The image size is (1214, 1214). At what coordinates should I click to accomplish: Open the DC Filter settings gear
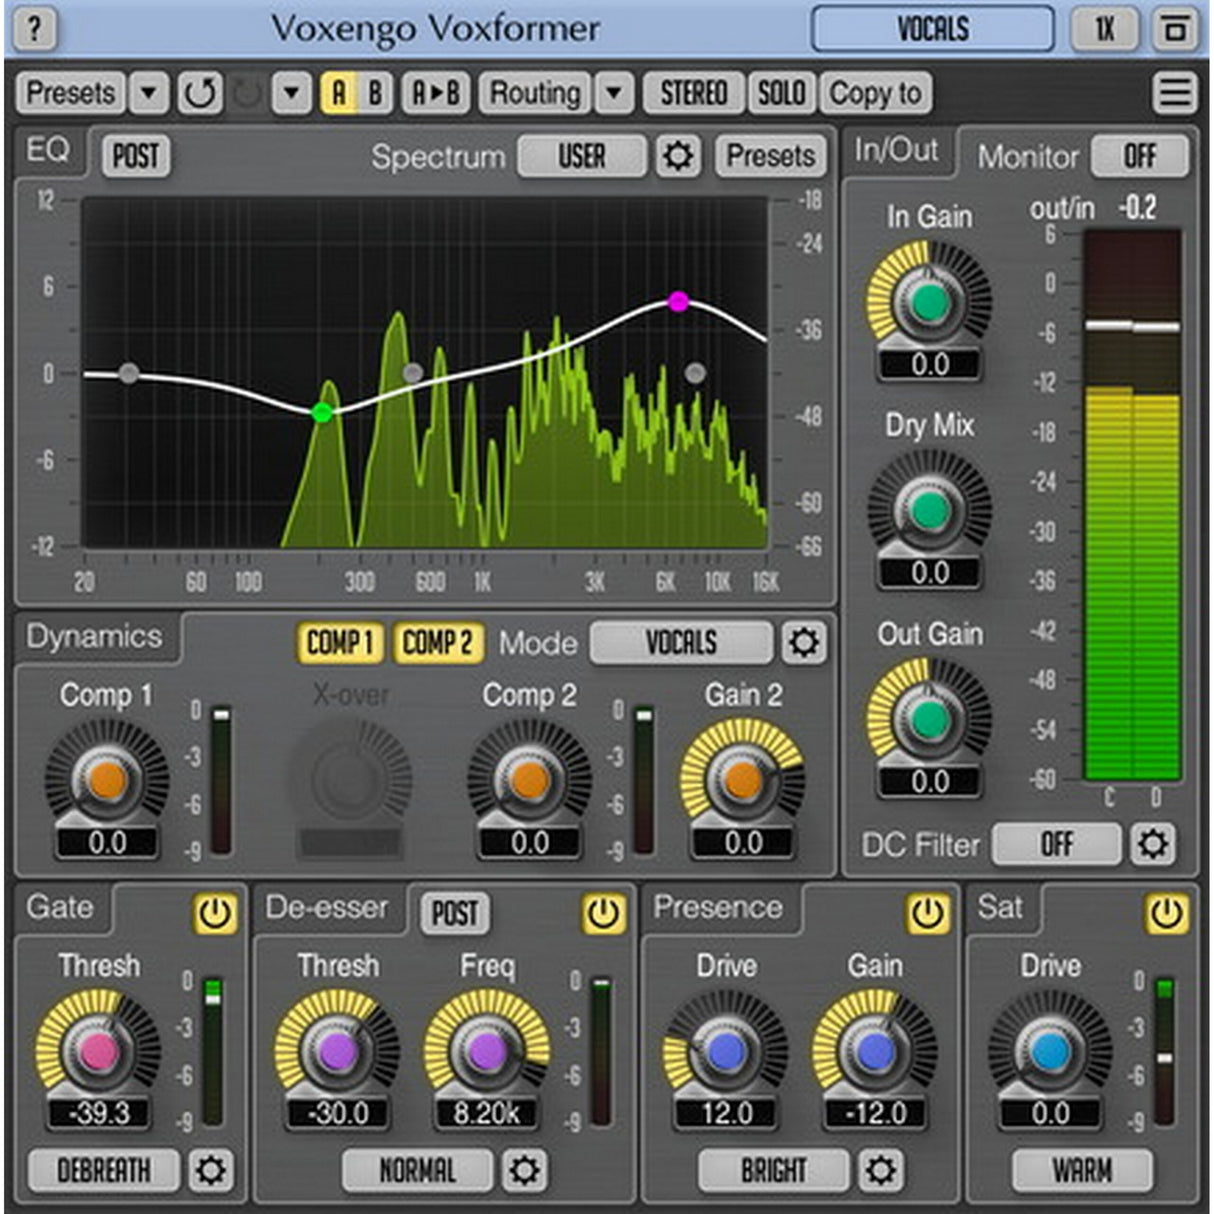coord(1154,845)
